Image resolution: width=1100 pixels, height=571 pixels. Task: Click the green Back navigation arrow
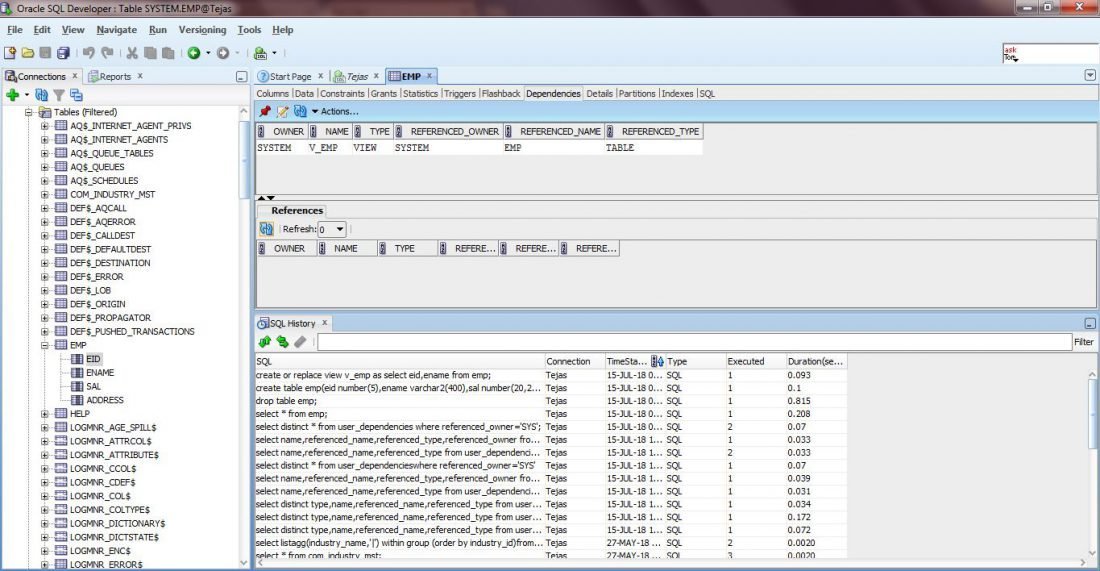(x=194, y=53)
